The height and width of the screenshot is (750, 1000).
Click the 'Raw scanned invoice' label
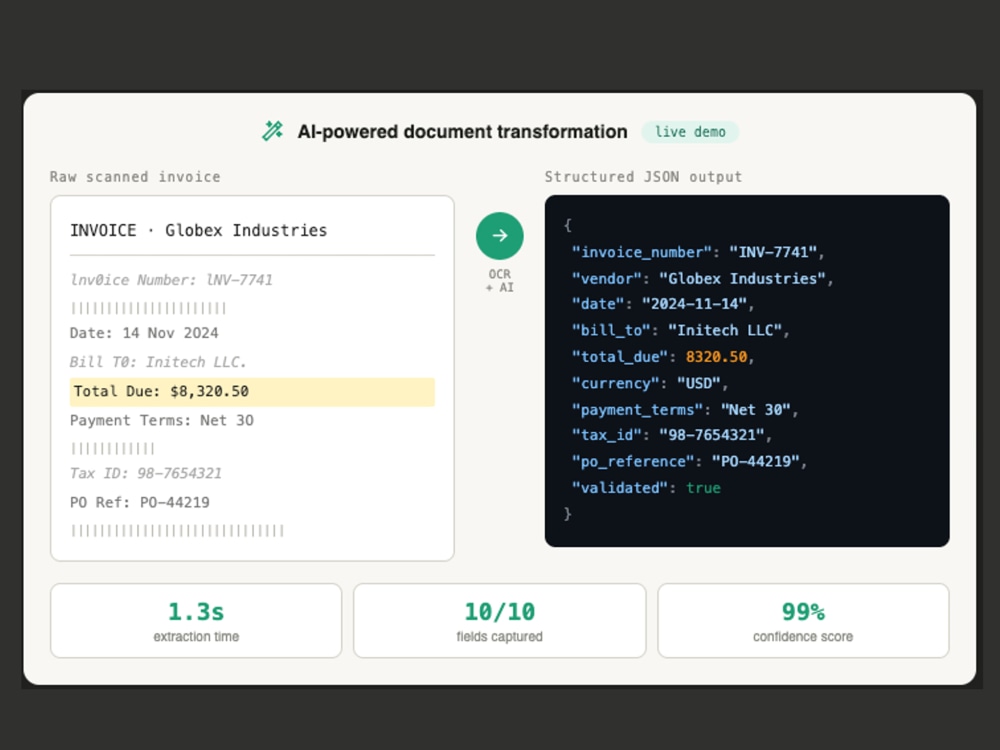point(135,177)
